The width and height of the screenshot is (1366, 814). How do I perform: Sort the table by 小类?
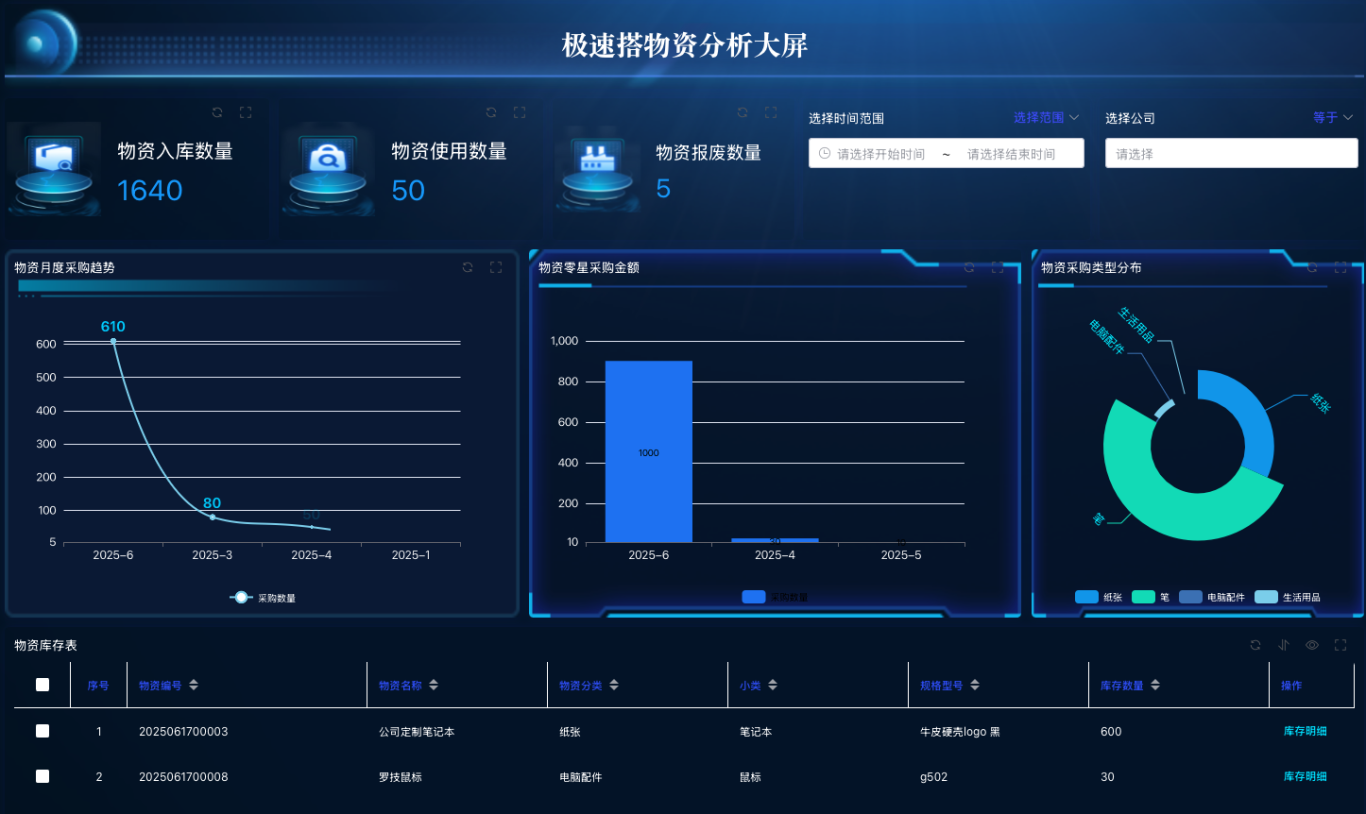click(x=773, y=685)
